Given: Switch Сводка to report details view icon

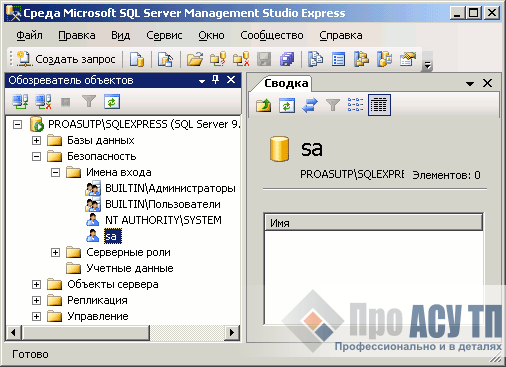Looking at the screenshot, I should [379, 105].
